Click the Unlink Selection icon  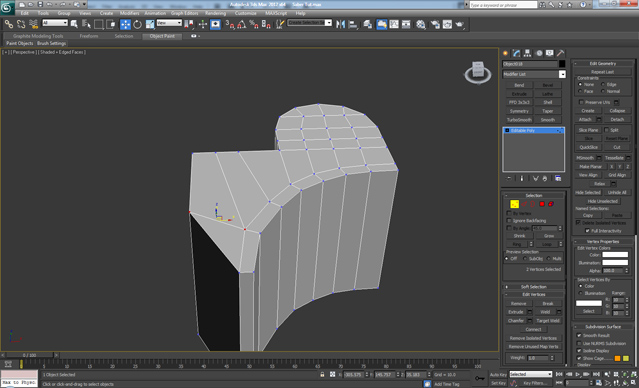21,24
